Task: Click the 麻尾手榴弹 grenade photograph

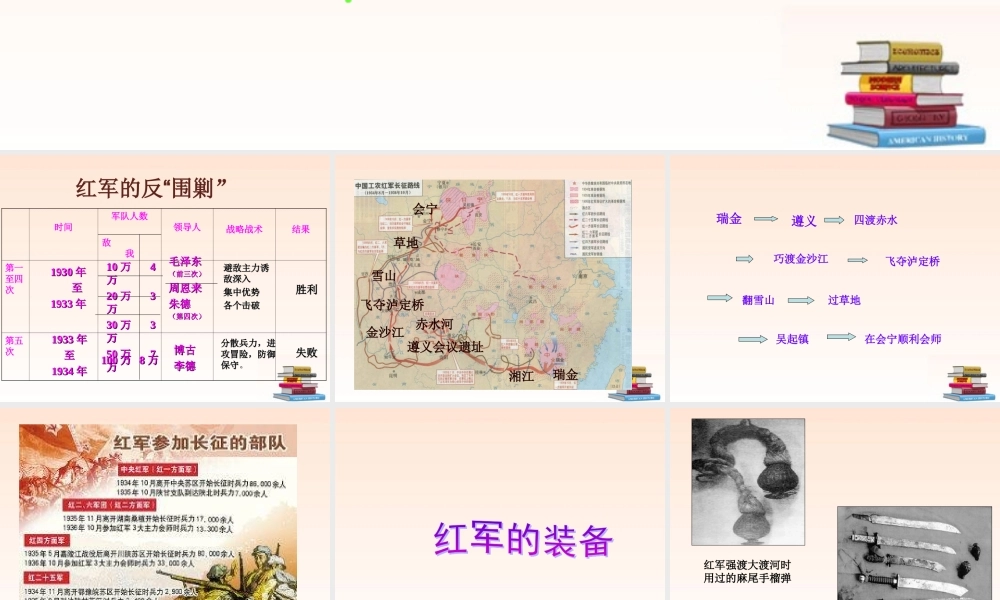Action: (x=748, y=482)
